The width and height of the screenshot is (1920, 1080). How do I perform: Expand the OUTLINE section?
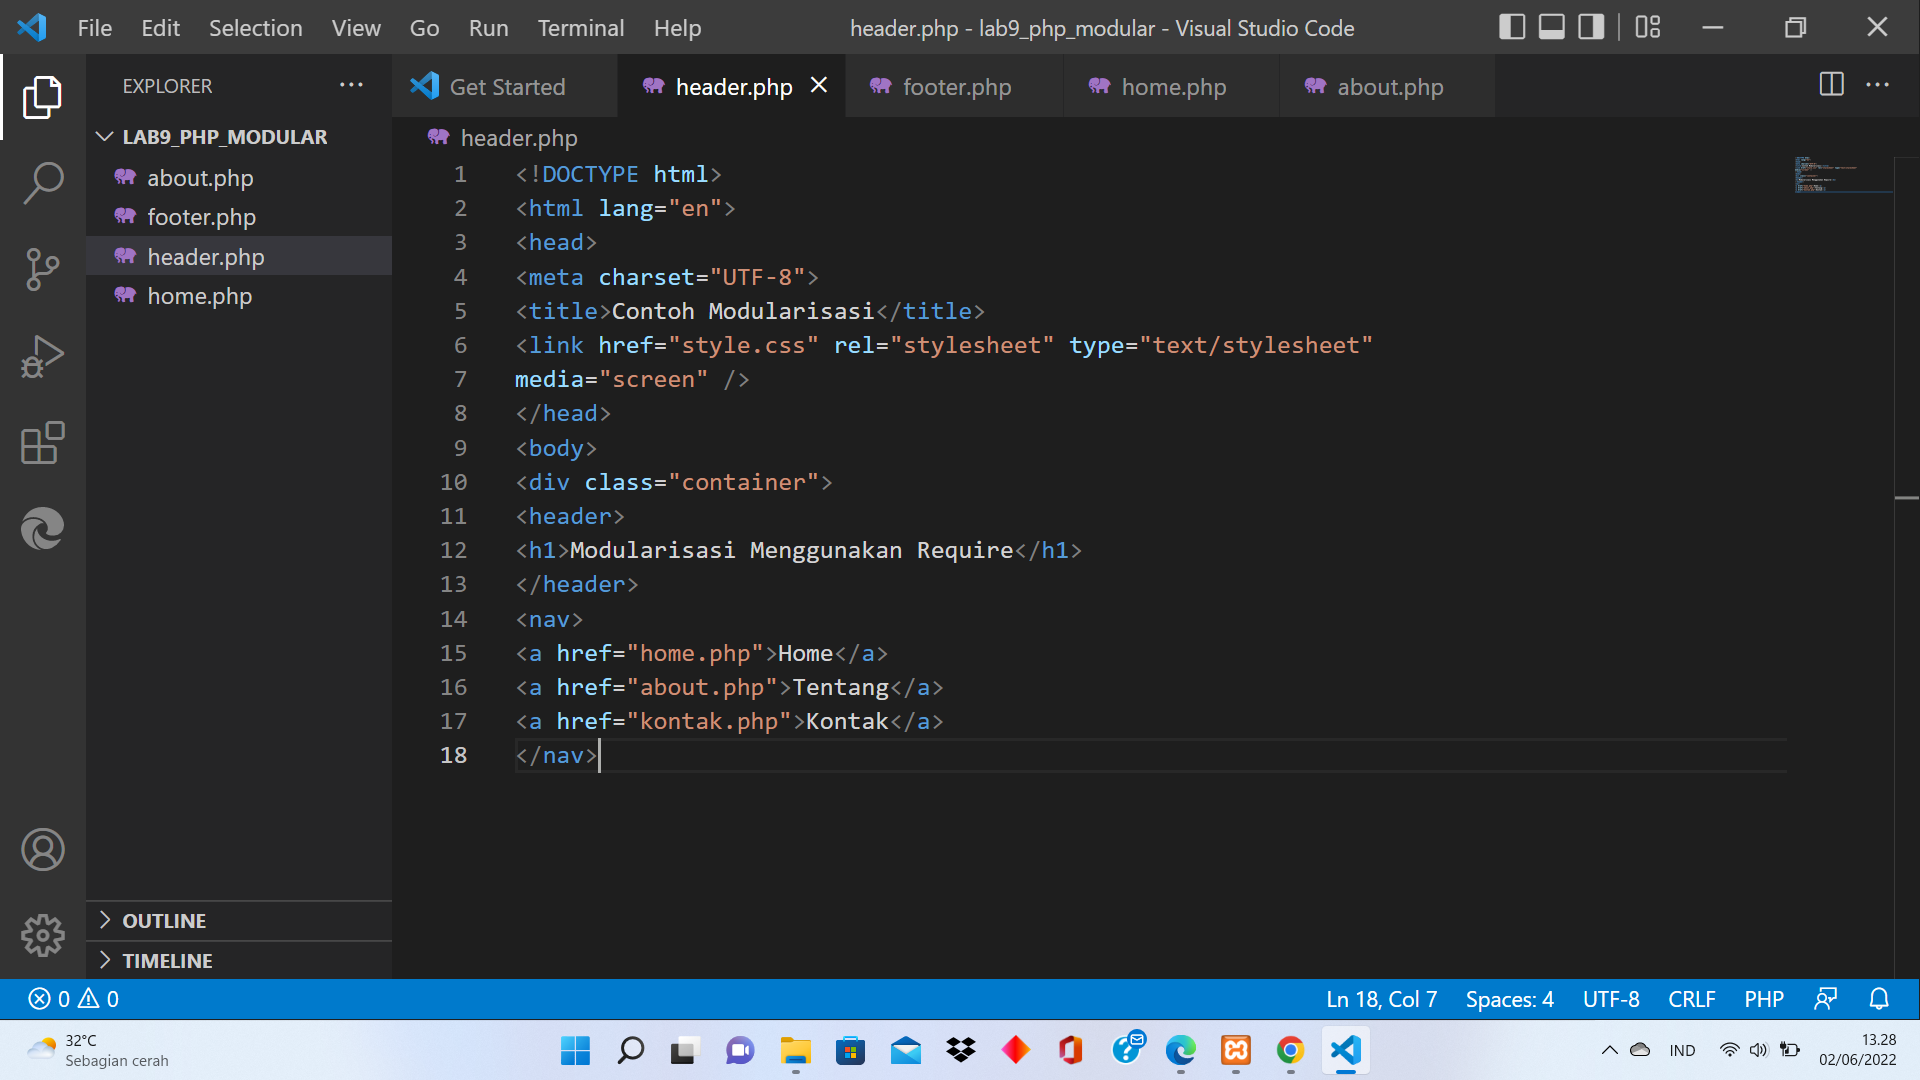(x=164, y=920)
